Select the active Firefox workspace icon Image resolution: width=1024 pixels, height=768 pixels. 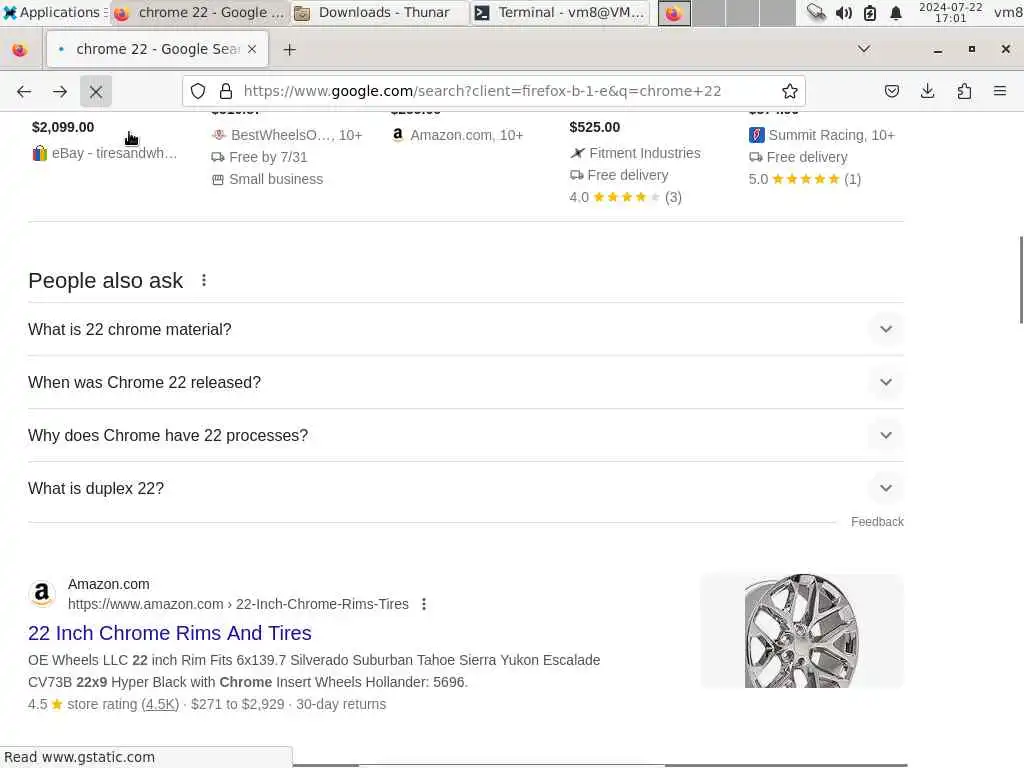point(674,12)
